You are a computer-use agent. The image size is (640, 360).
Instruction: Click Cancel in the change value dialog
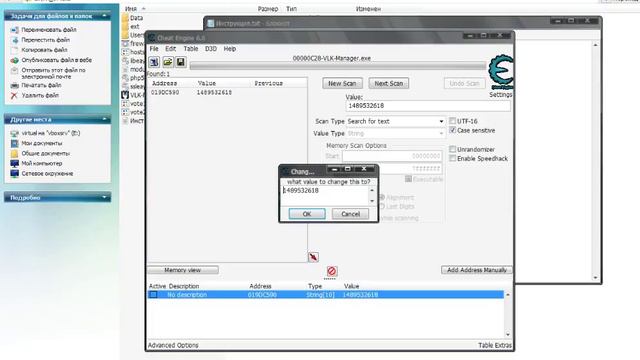pos(350,214)
